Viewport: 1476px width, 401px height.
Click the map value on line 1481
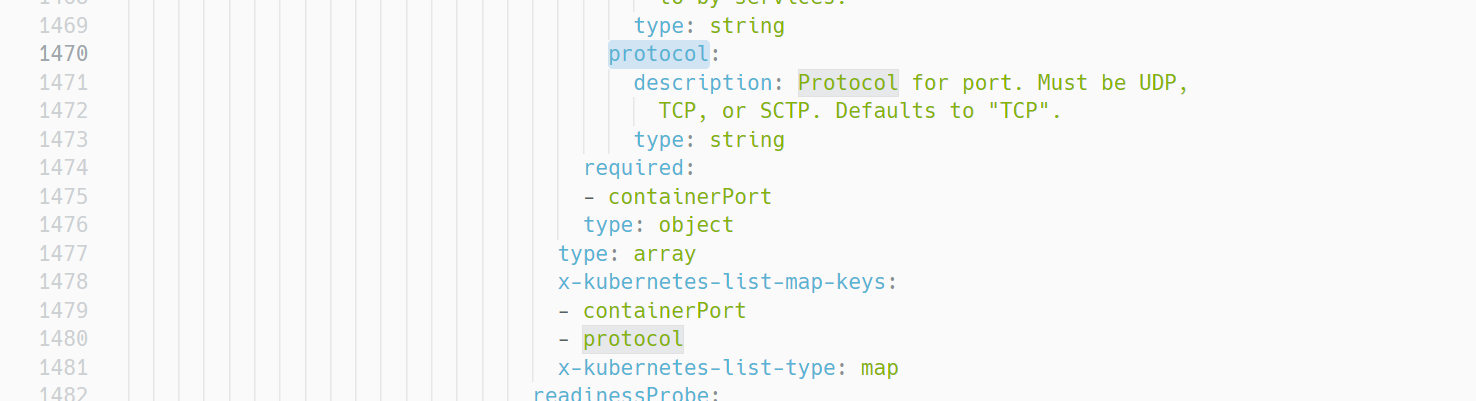coord(879,368)
